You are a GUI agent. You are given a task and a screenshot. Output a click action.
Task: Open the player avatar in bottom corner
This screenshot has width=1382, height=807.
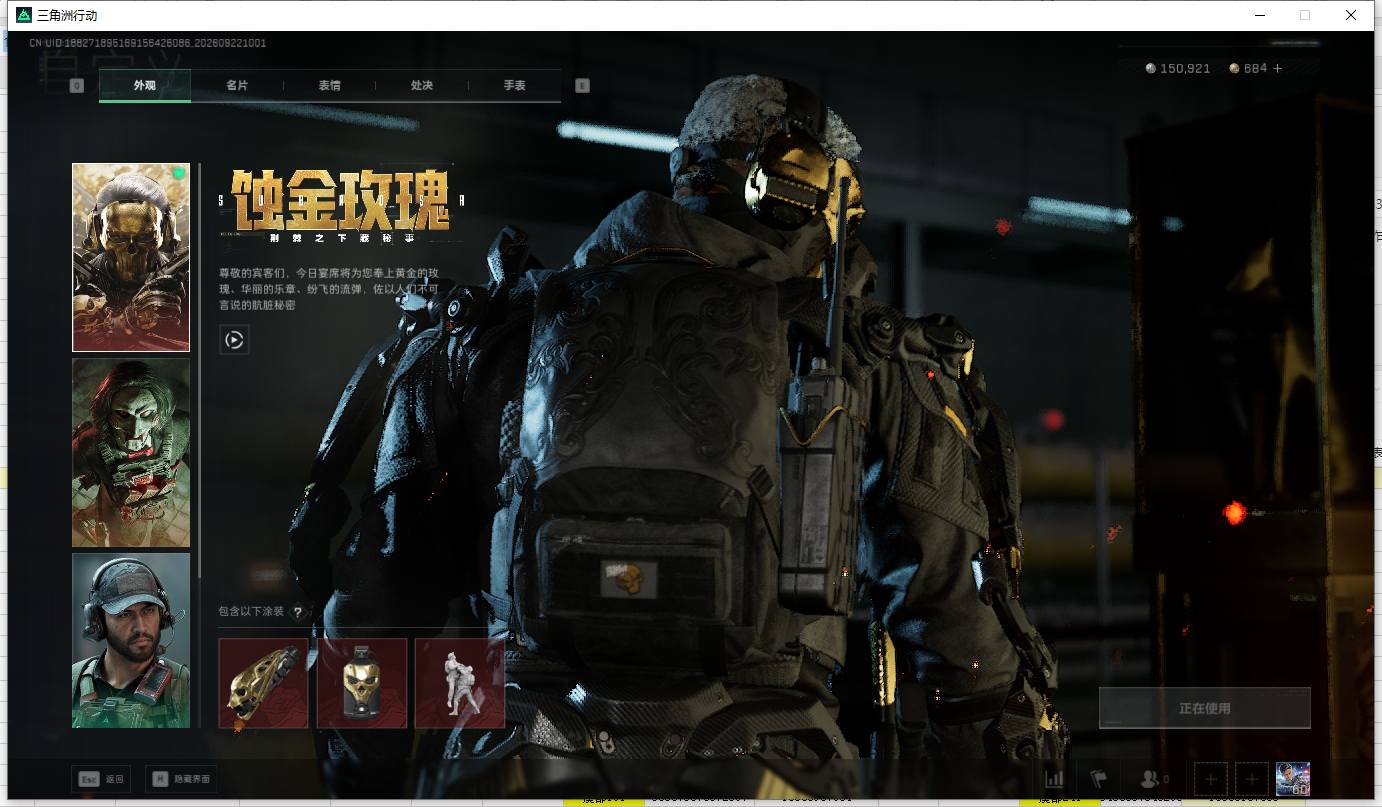point(1293,779)
